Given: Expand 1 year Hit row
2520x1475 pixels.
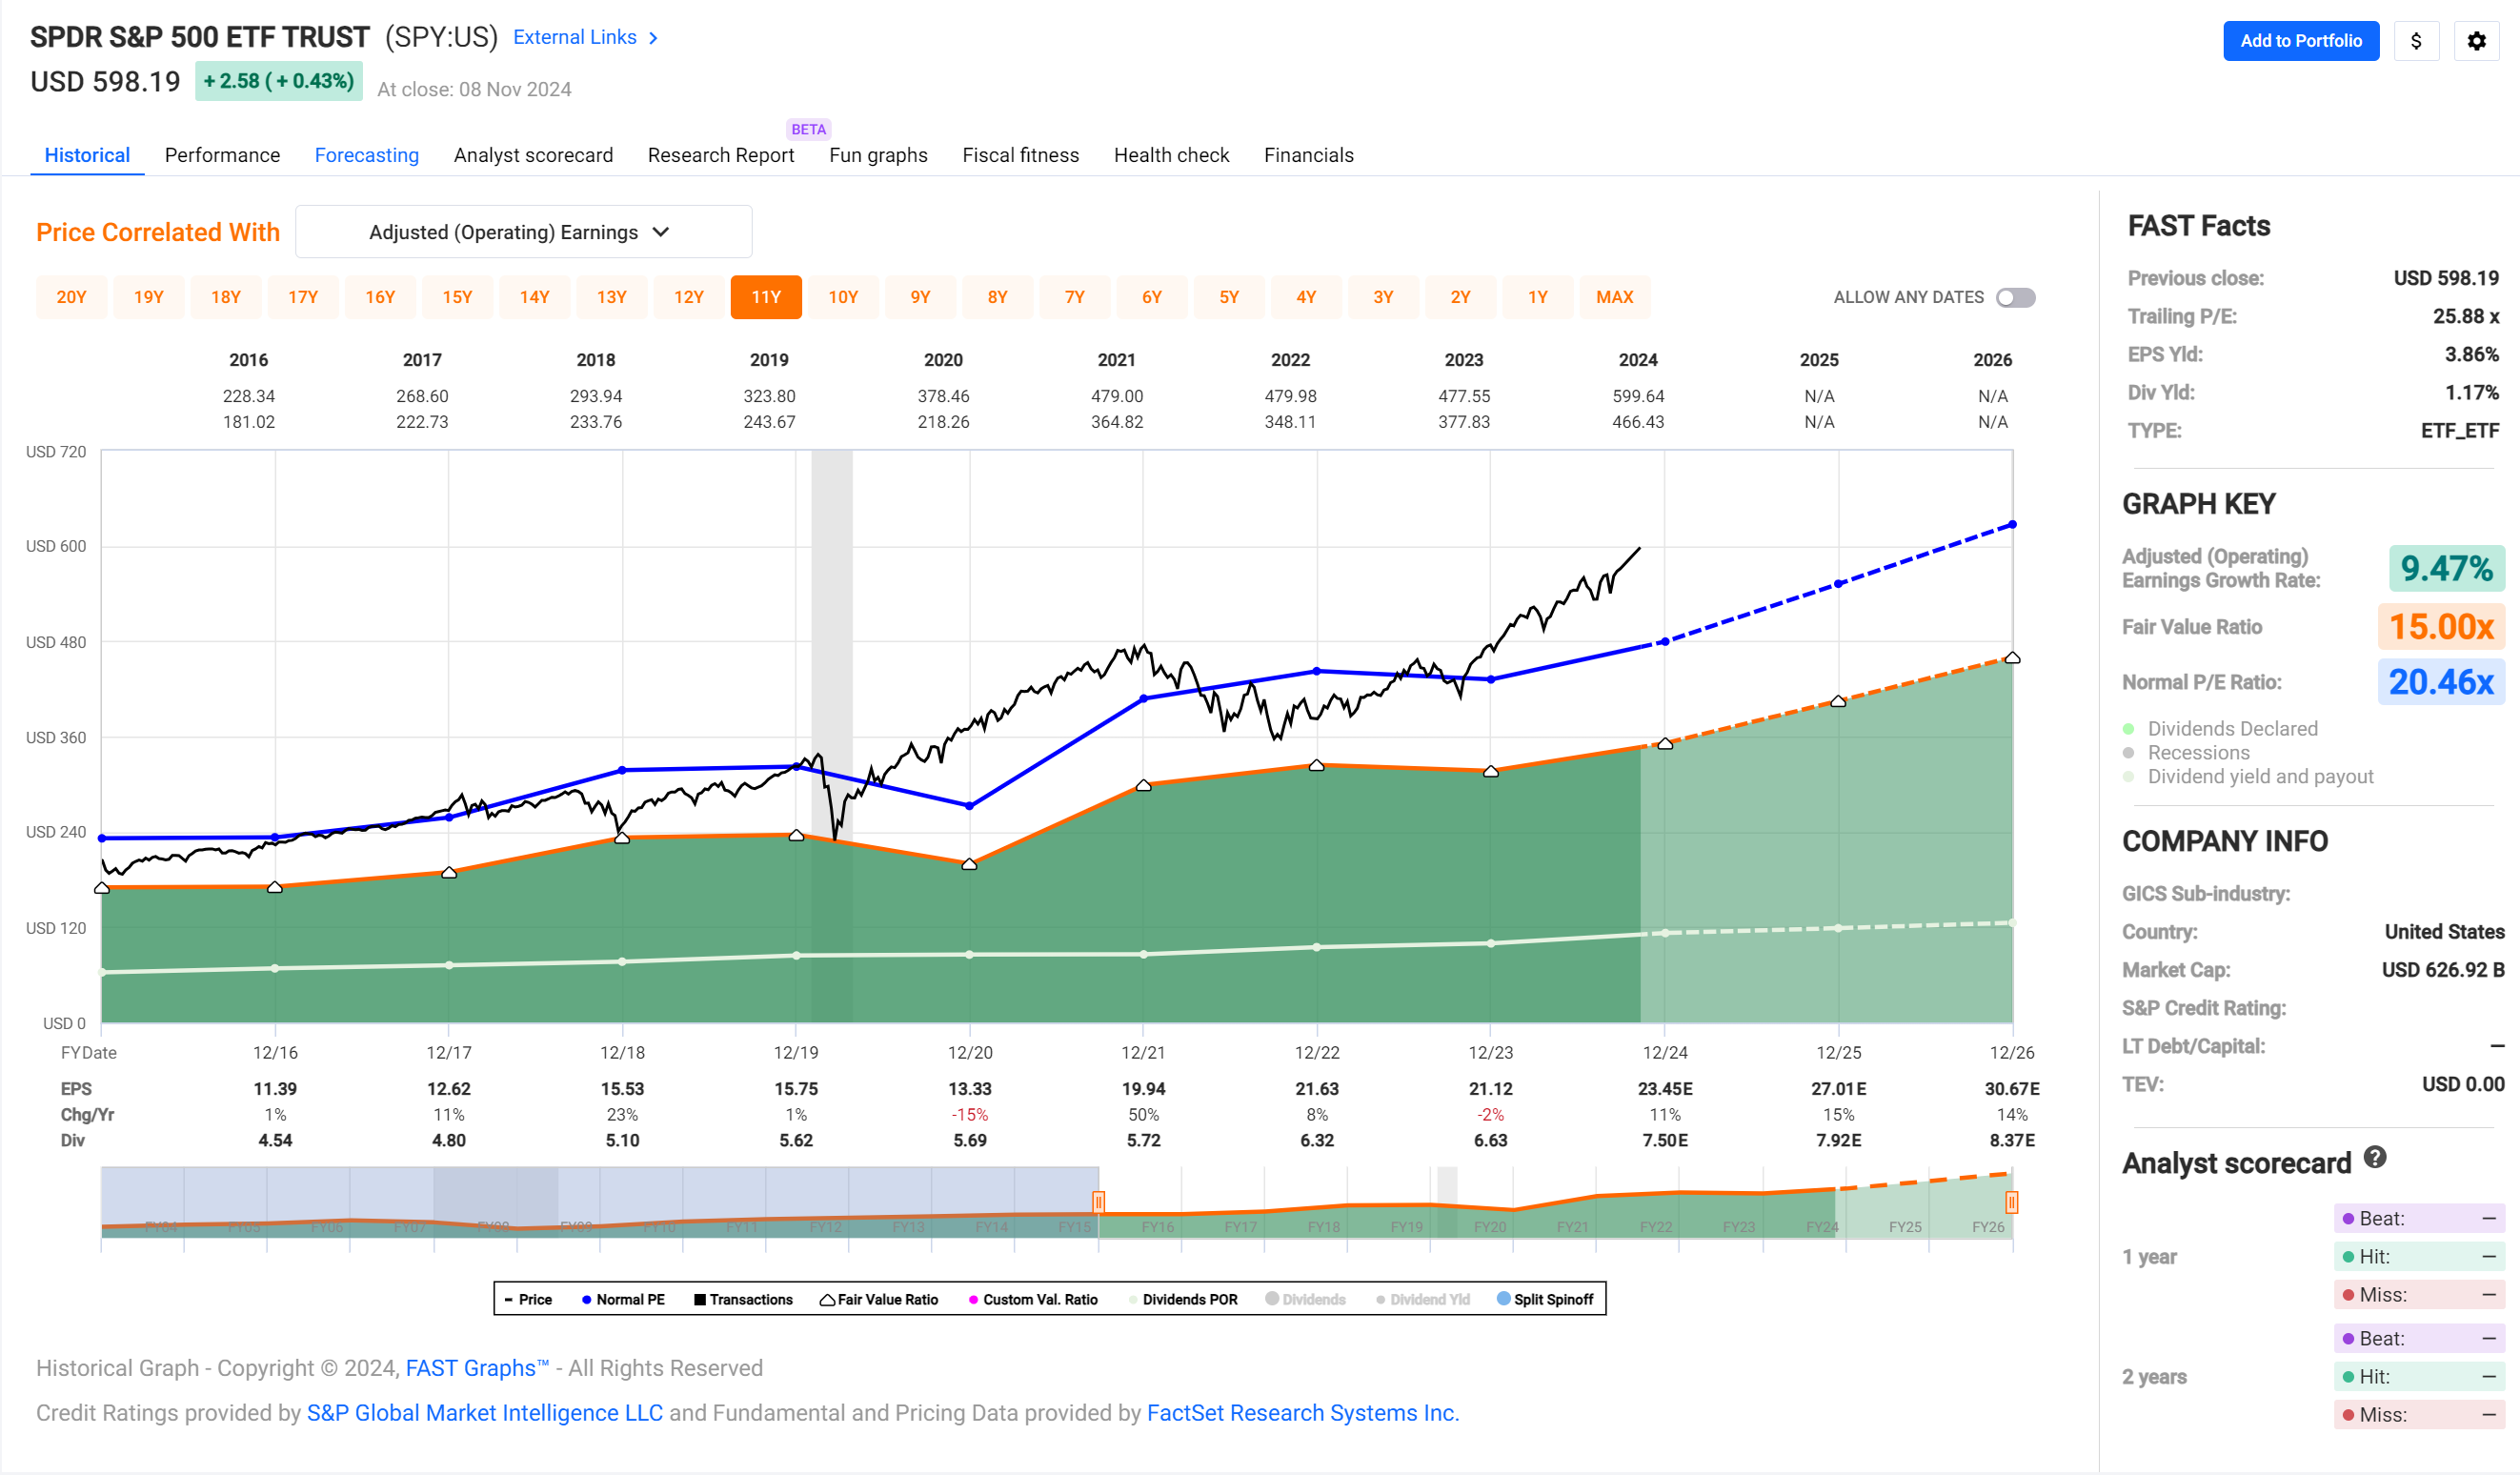Looking at the screenshot, I should [2418, 1256].
